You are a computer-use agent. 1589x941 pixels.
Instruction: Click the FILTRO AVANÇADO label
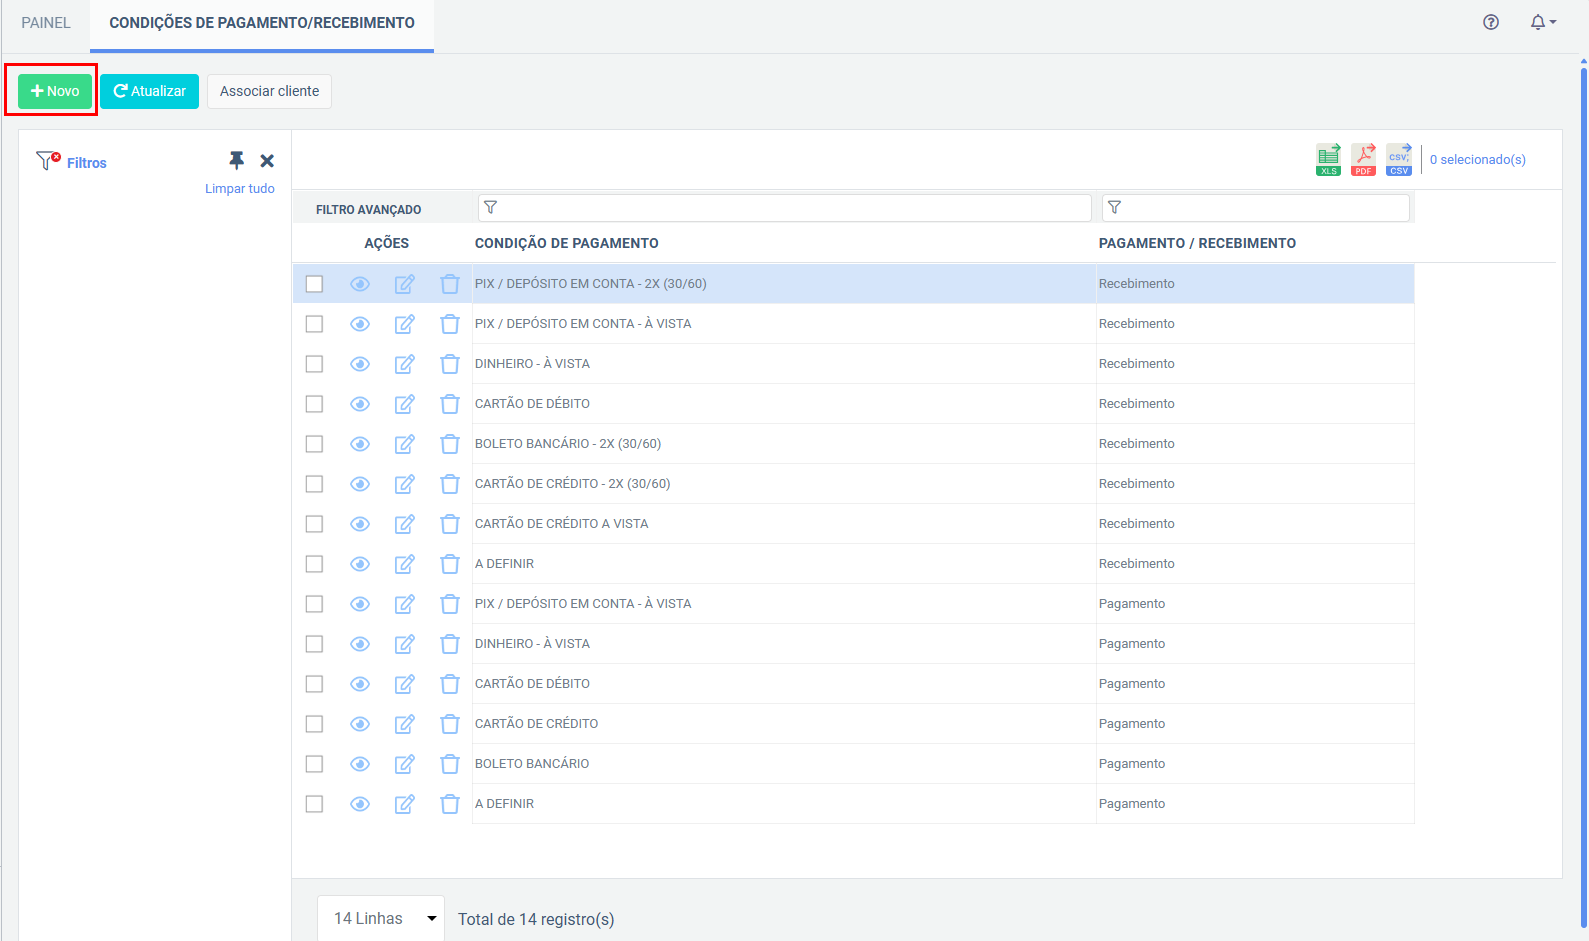point(369,210)
